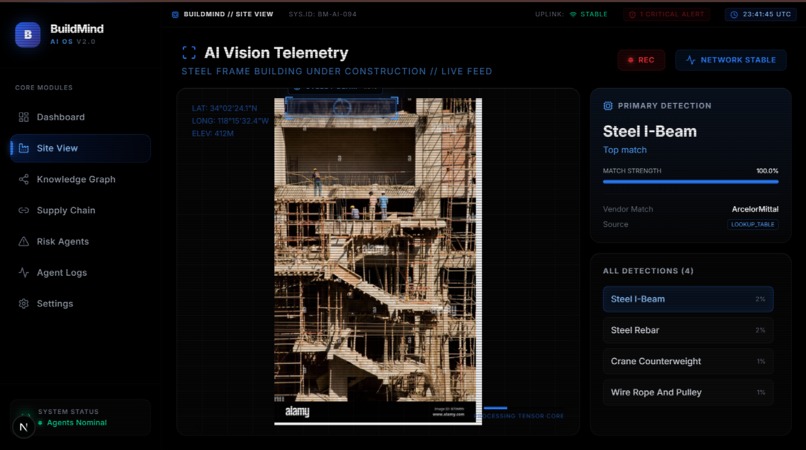Click the UPLINK STABLE status text
806x450 pixels.
click(x=571, y=14)
